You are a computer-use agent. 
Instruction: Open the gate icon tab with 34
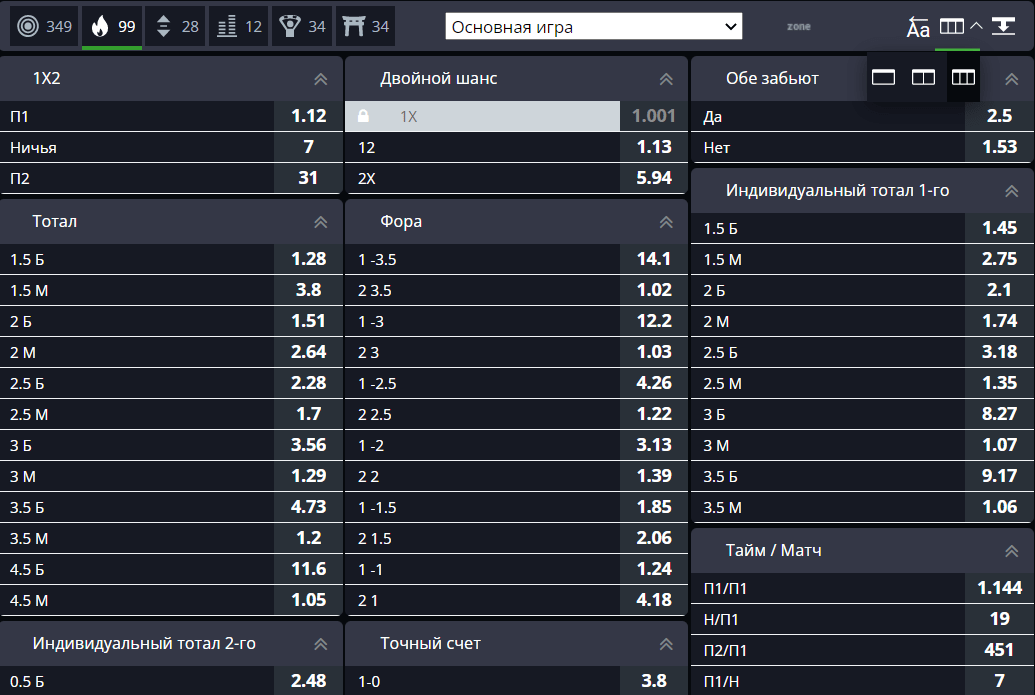(x=365, y=26)
